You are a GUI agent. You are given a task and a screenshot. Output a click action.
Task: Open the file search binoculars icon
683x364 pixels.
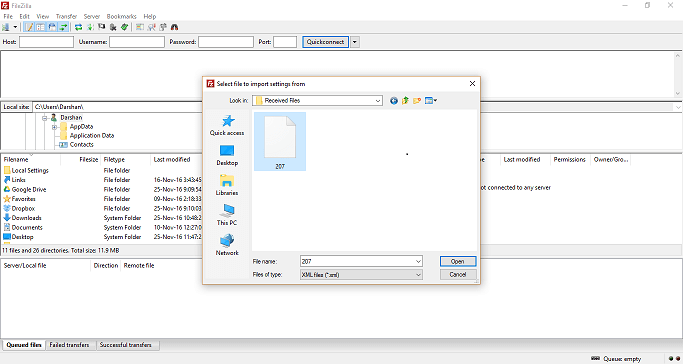[174, 27]
